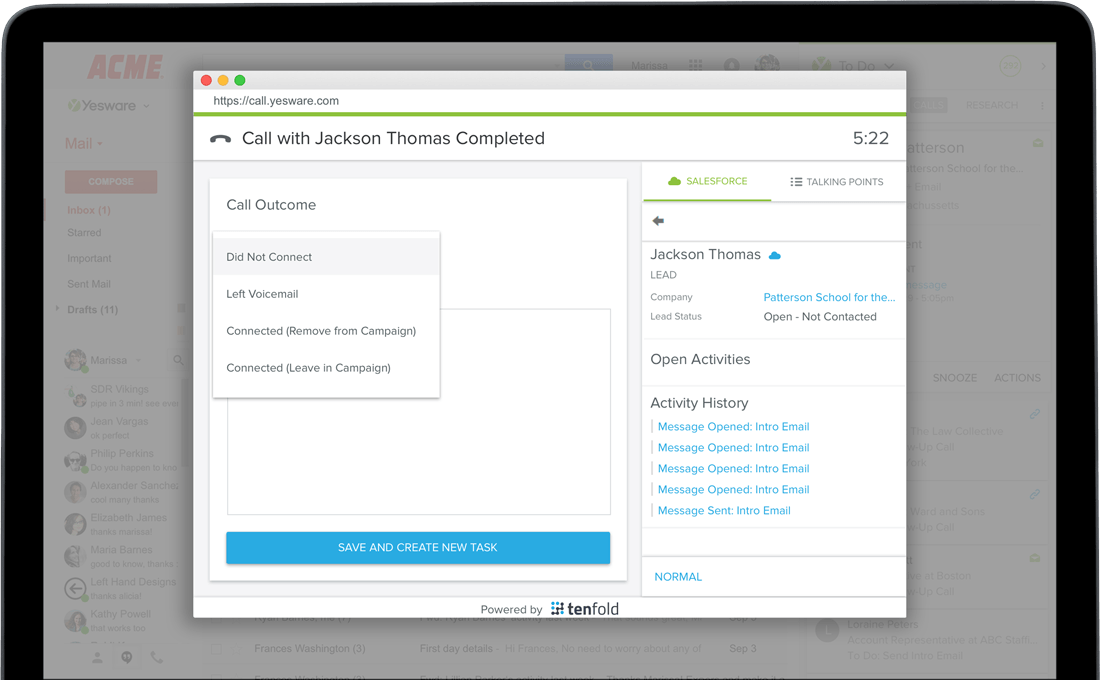Click the back arrow in Salesforce panel
The height and width of the screenshot is (680, 1100).
tap(658, 221)
